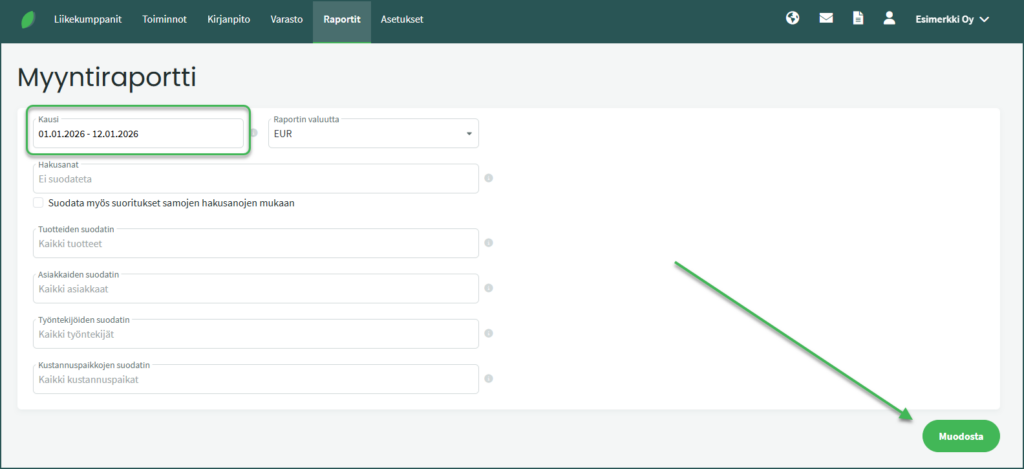The image size is (1024, 469).
Task: Click info icon beside Asiakkaiden suodatin
Action: pos(489,288)
